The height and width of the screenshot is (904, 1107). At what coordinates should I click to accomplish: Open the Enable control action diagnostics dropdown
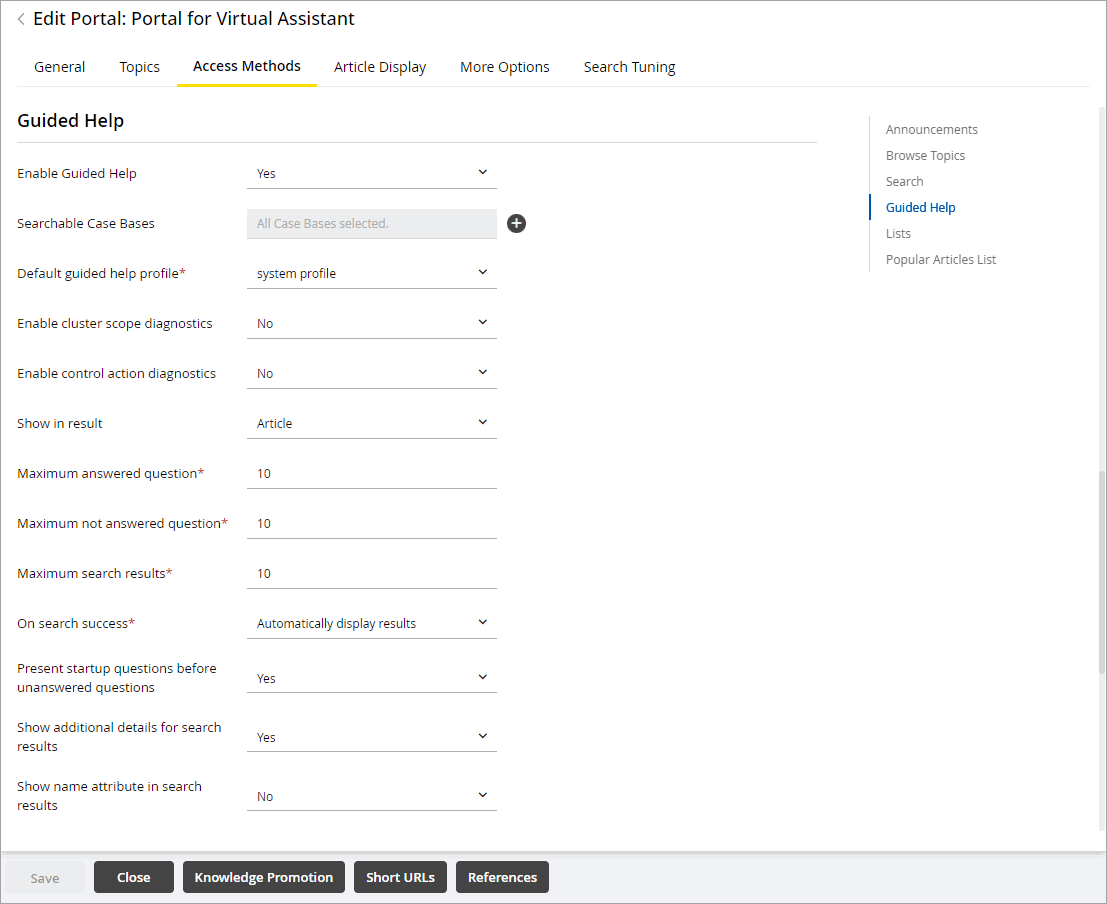pos(371,372)
